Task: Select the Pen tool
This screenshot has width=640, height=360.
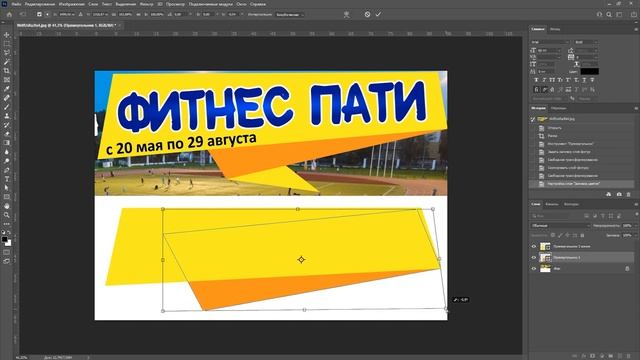Action: pyautogui.click(x=7, y=170)
